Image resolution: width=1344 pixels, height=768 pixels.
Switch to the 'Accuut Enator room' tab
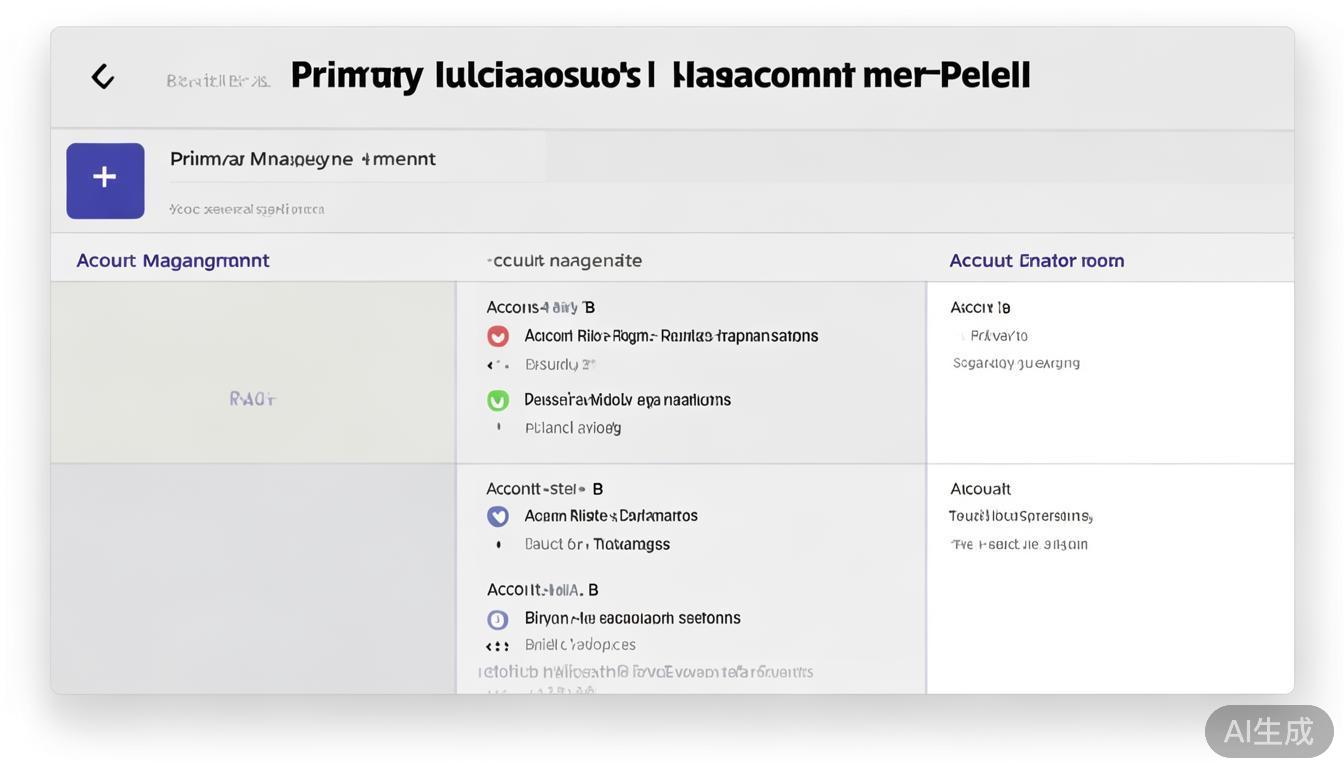point(1036,261)
